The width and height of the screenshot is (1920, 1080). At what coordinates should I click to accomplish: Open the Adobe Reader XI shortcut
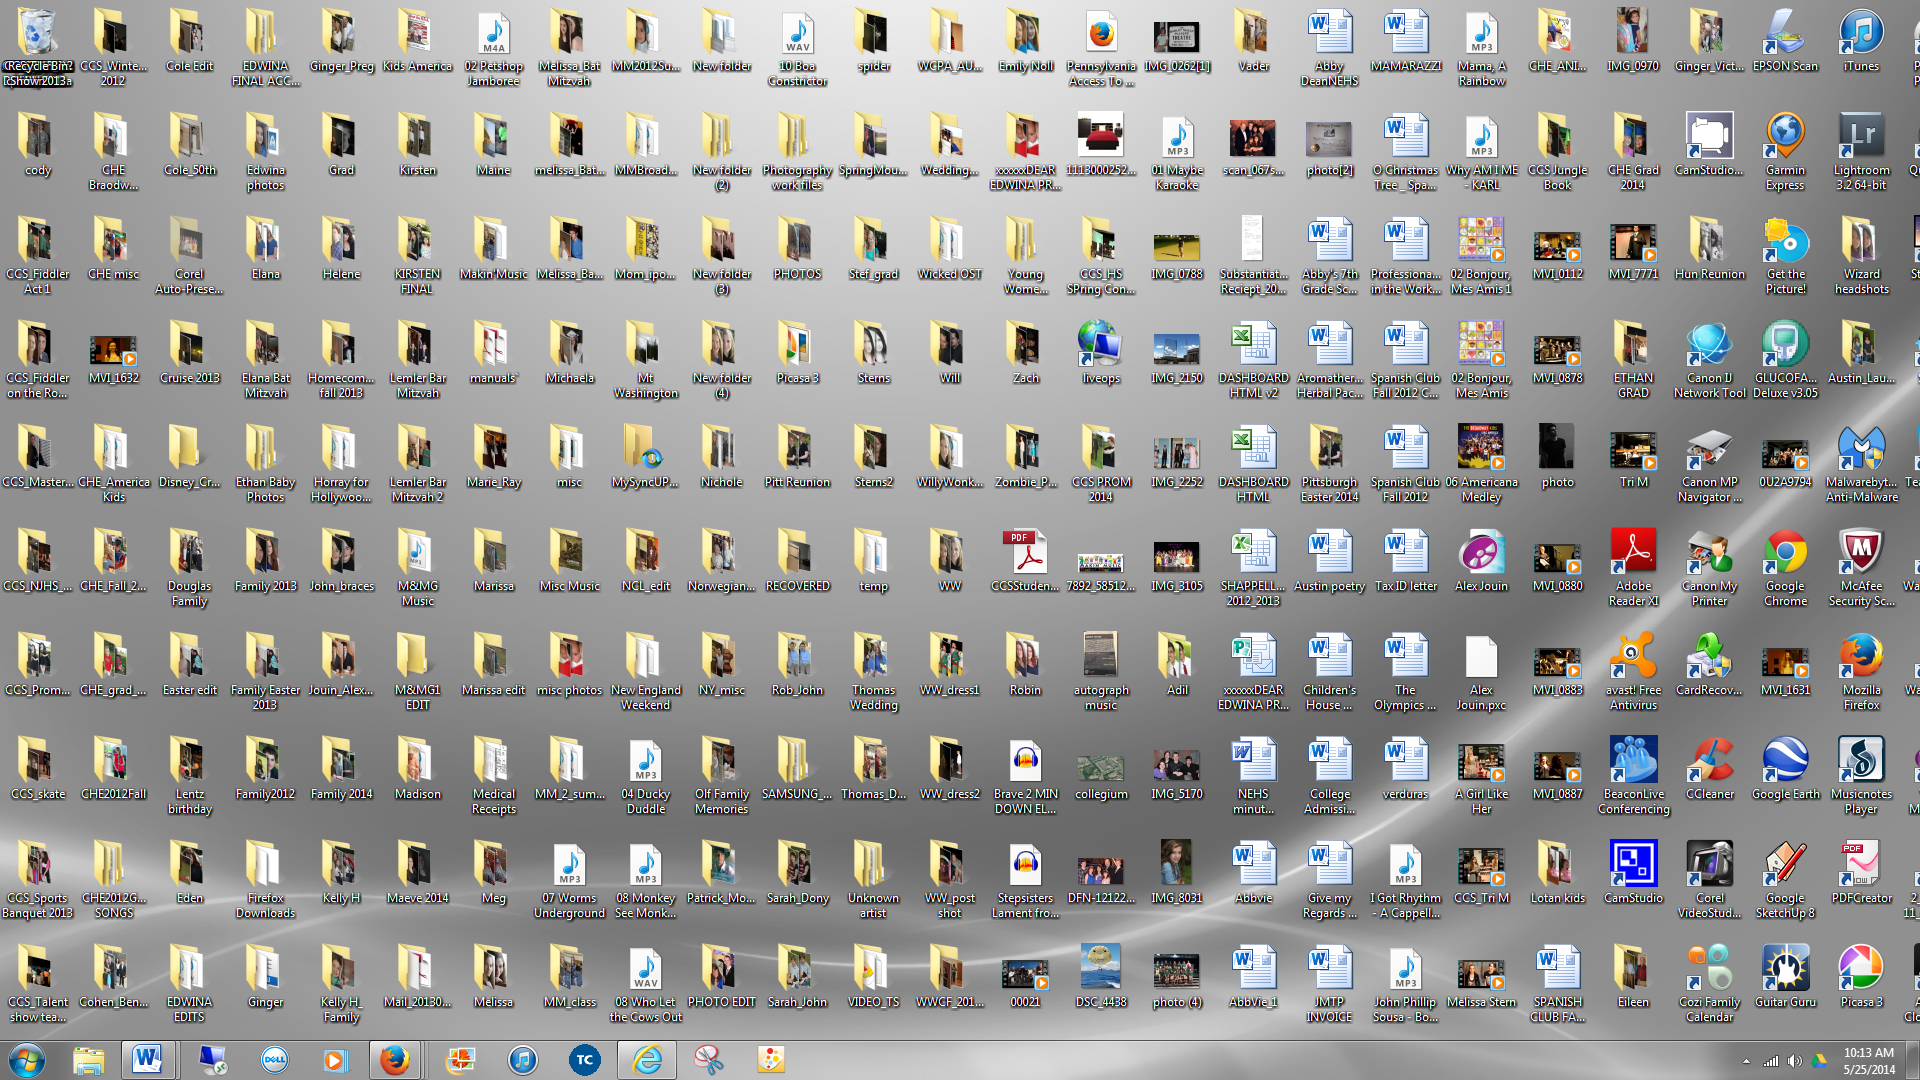click(x=1633, y=555)
